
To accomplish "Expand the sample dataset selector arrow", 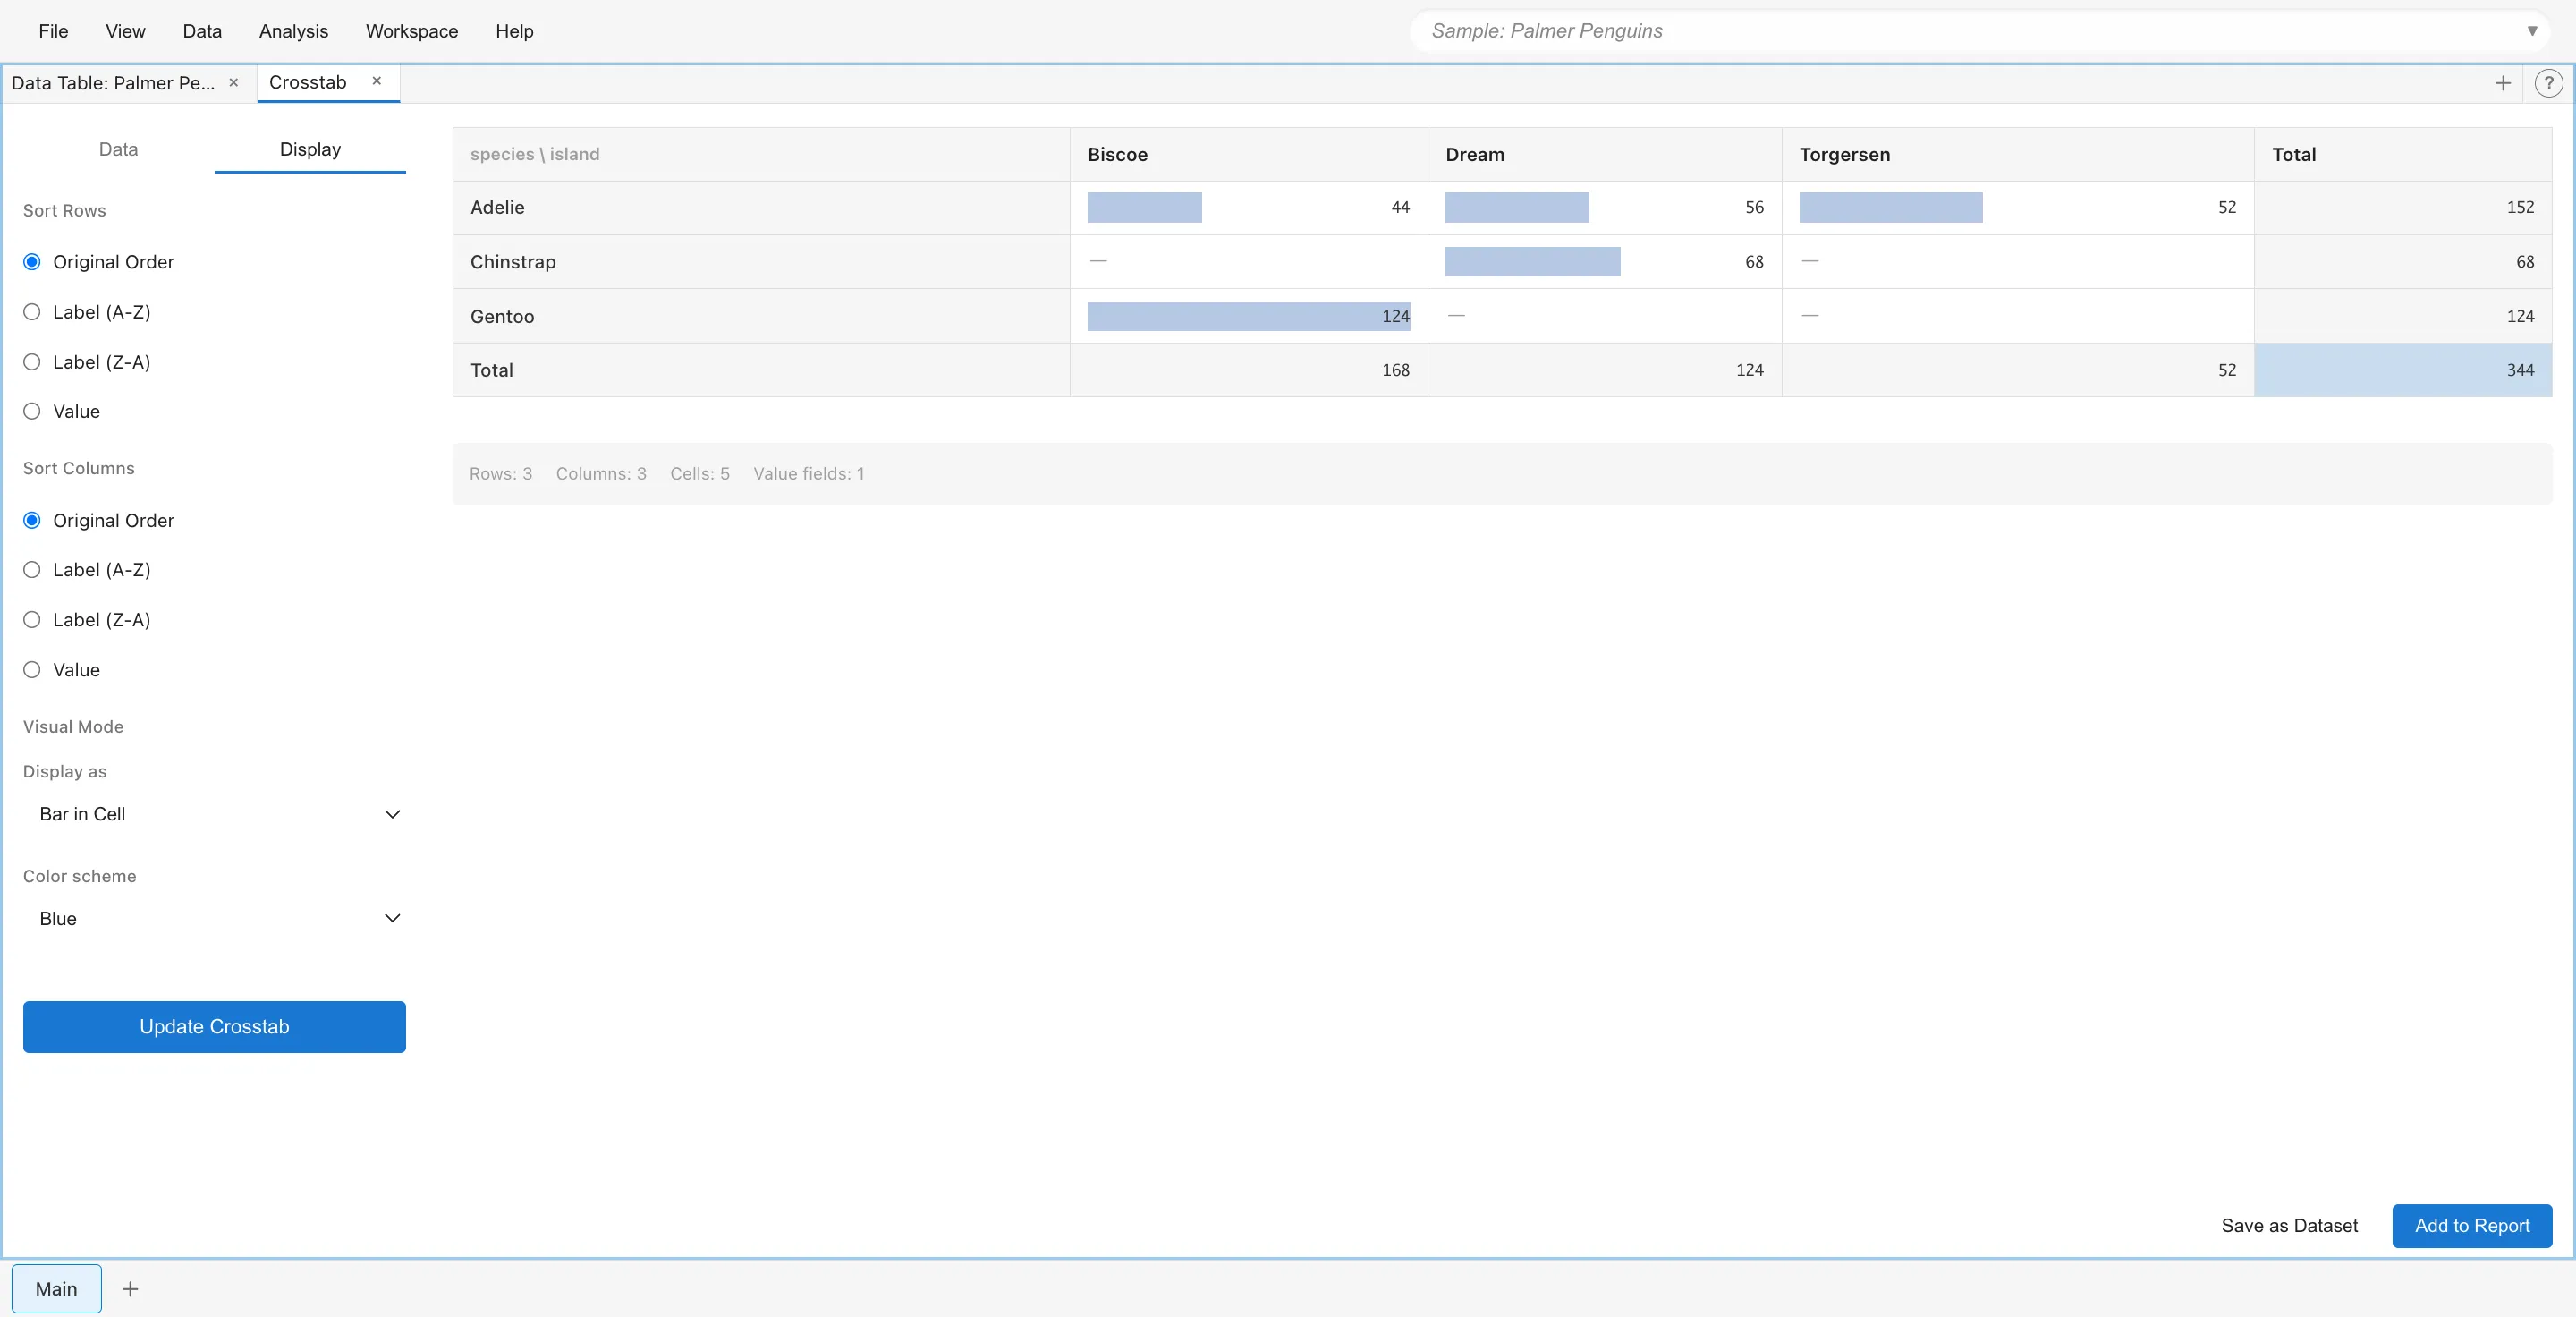I will tap(2532, 31).
